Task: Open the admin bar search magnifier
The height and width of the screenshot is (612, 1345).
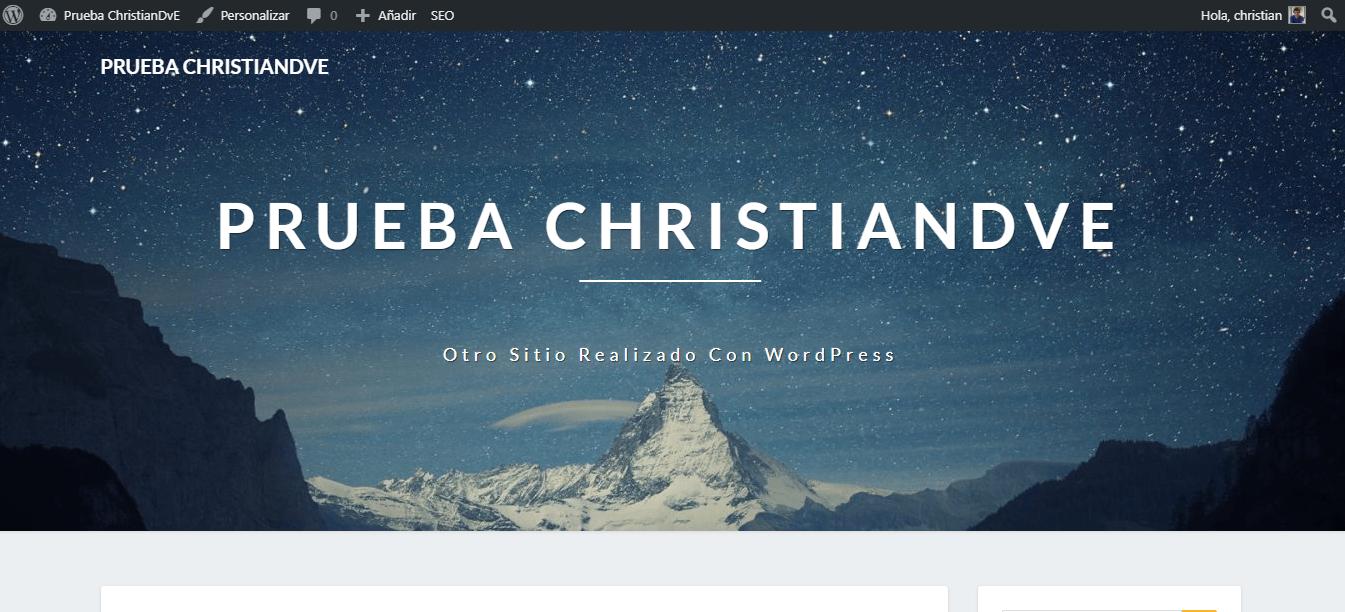Action: click(1329, 15)
